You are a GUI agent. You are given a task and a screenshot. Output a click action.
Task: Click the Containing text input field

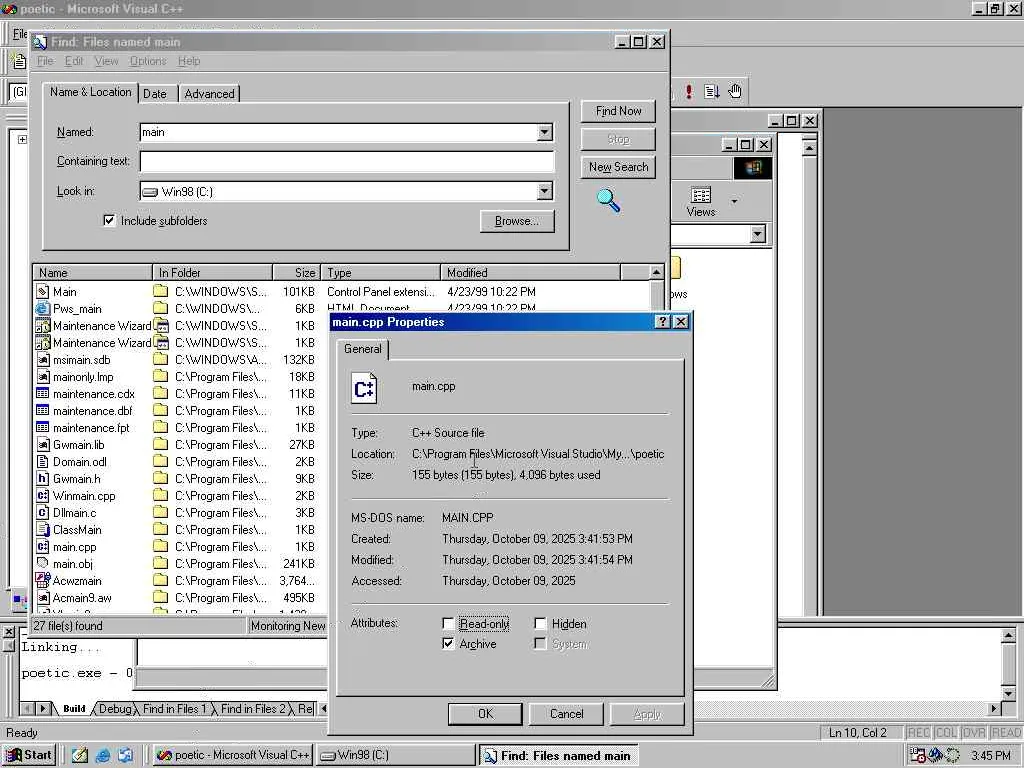[x=347, y=161]
